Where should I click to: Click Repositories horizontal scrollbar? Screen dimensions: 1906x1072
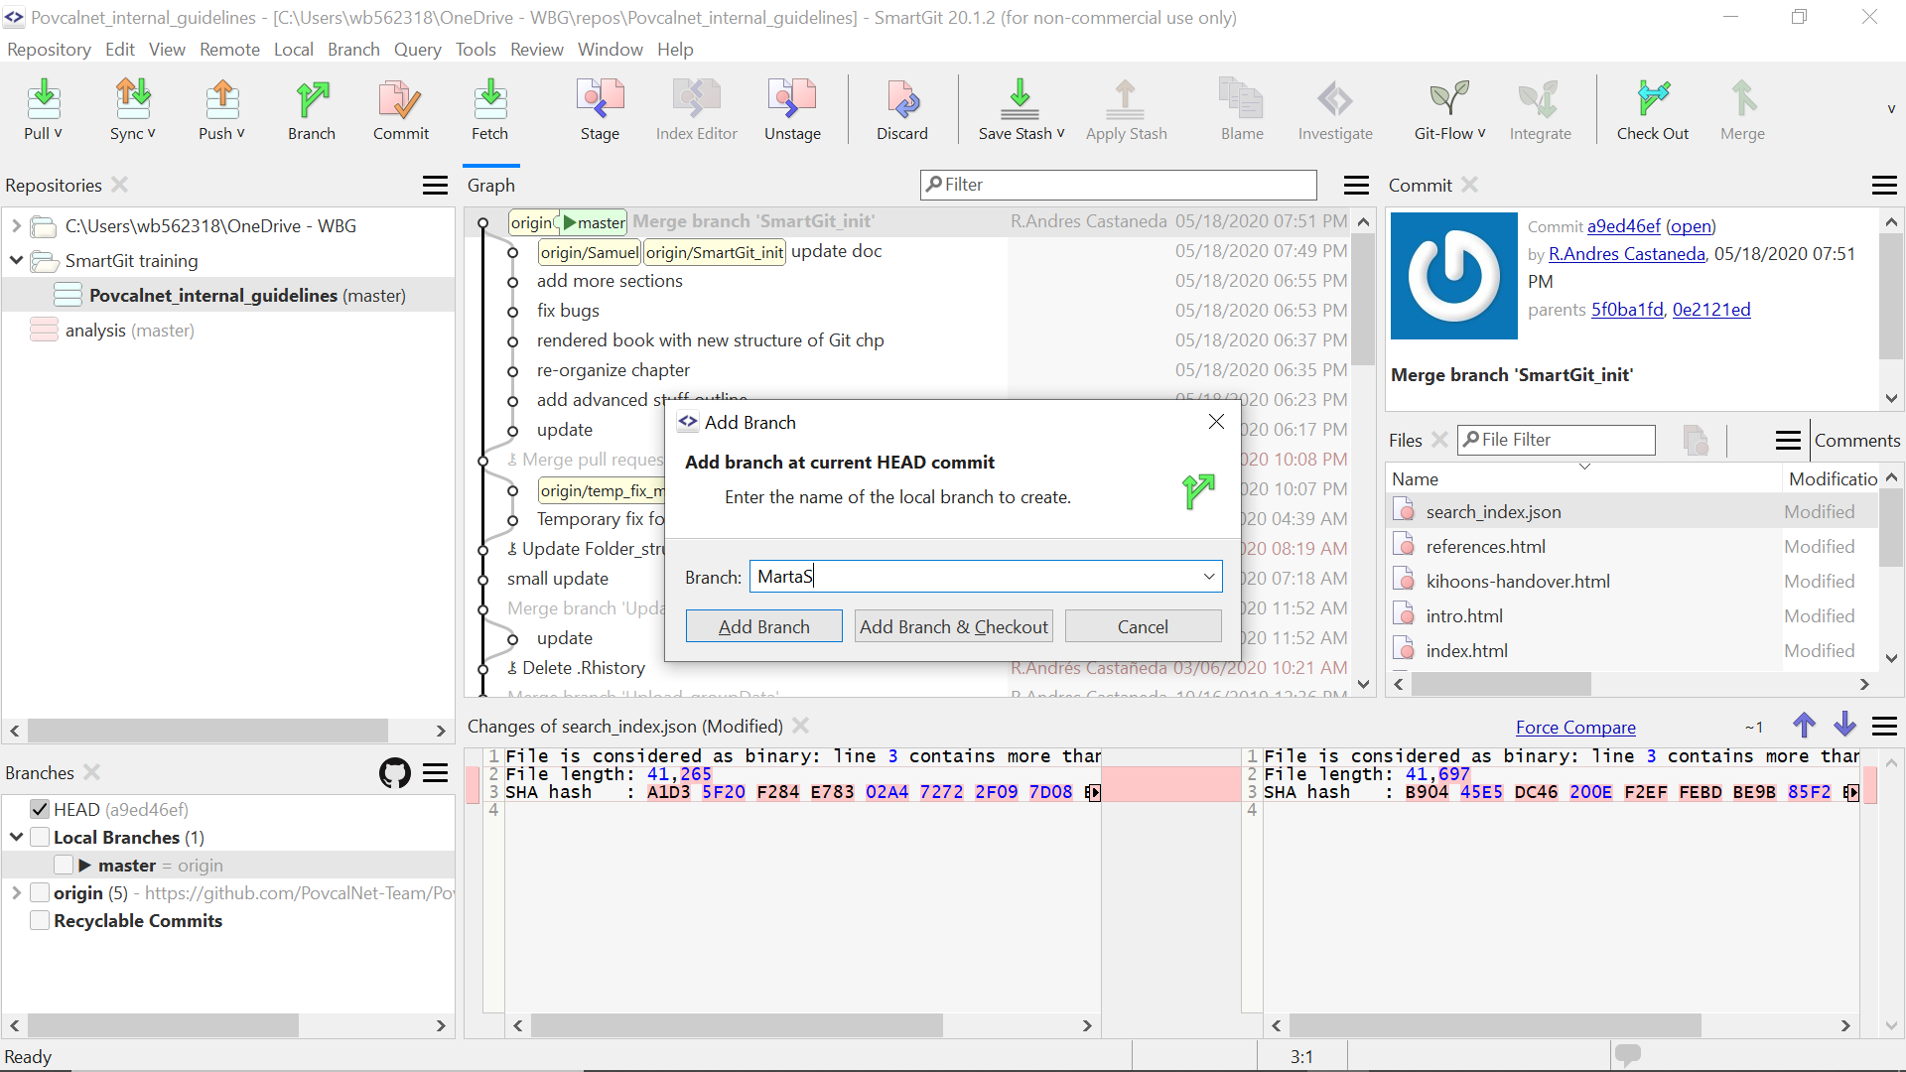[207, 731]
